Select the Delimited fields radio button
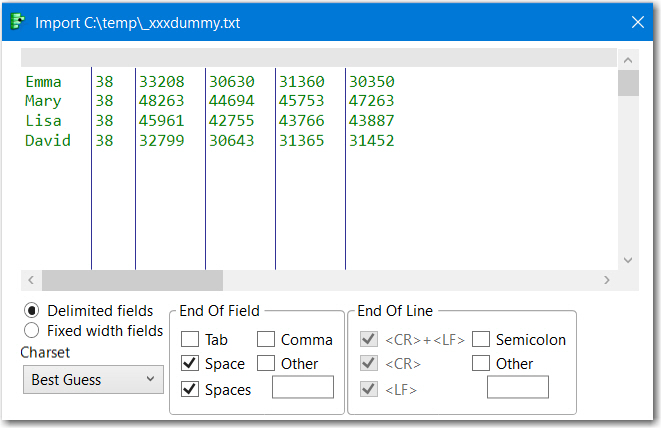This screenshot has width=661, height=428. (x=32, y=310)
